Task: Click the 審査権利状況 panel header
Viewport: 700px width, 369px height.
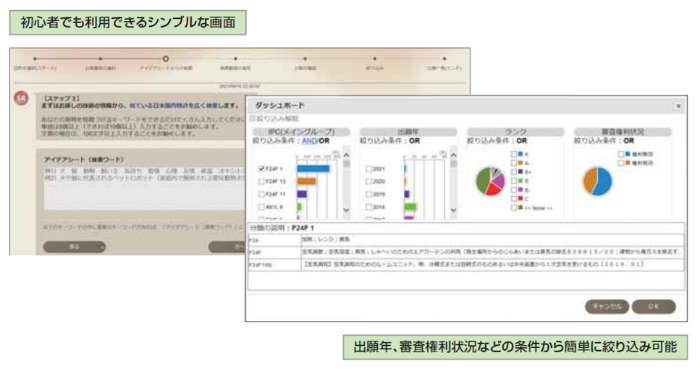Action: [x=622, y=132]
